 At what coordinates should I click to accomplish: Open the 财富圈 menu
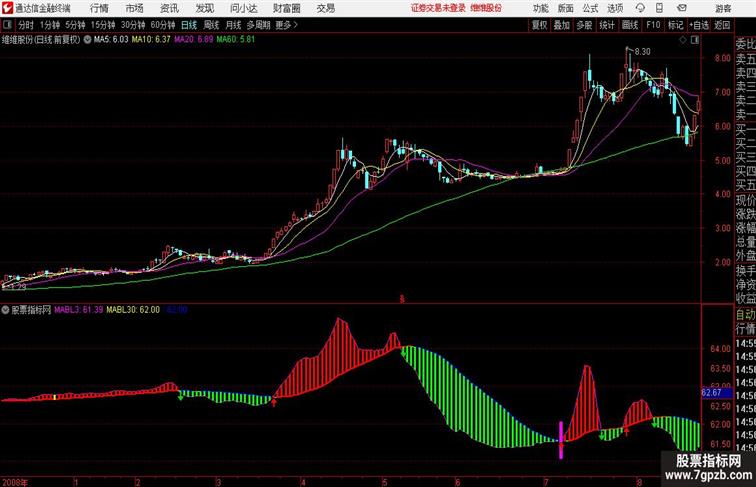[286, 8]
